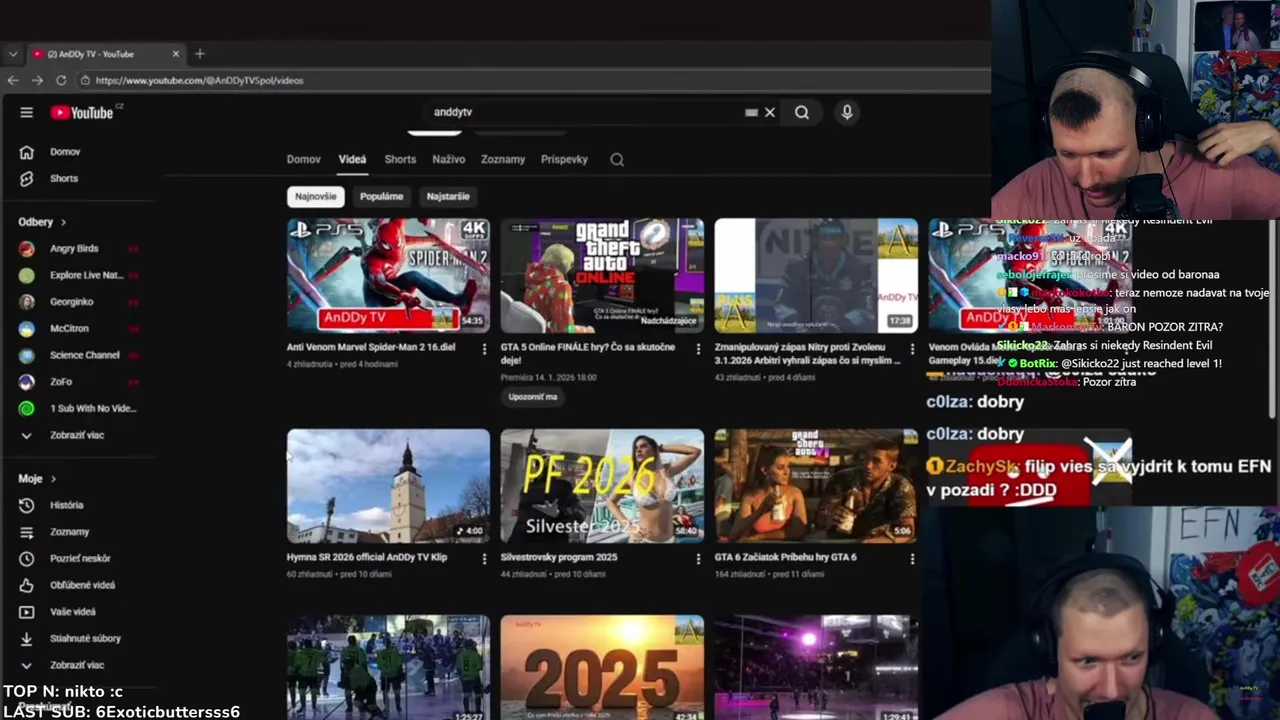Viewport: 1280px width, 720px height.
Task: Search within channel using magnifier icon
Action: 617,160
